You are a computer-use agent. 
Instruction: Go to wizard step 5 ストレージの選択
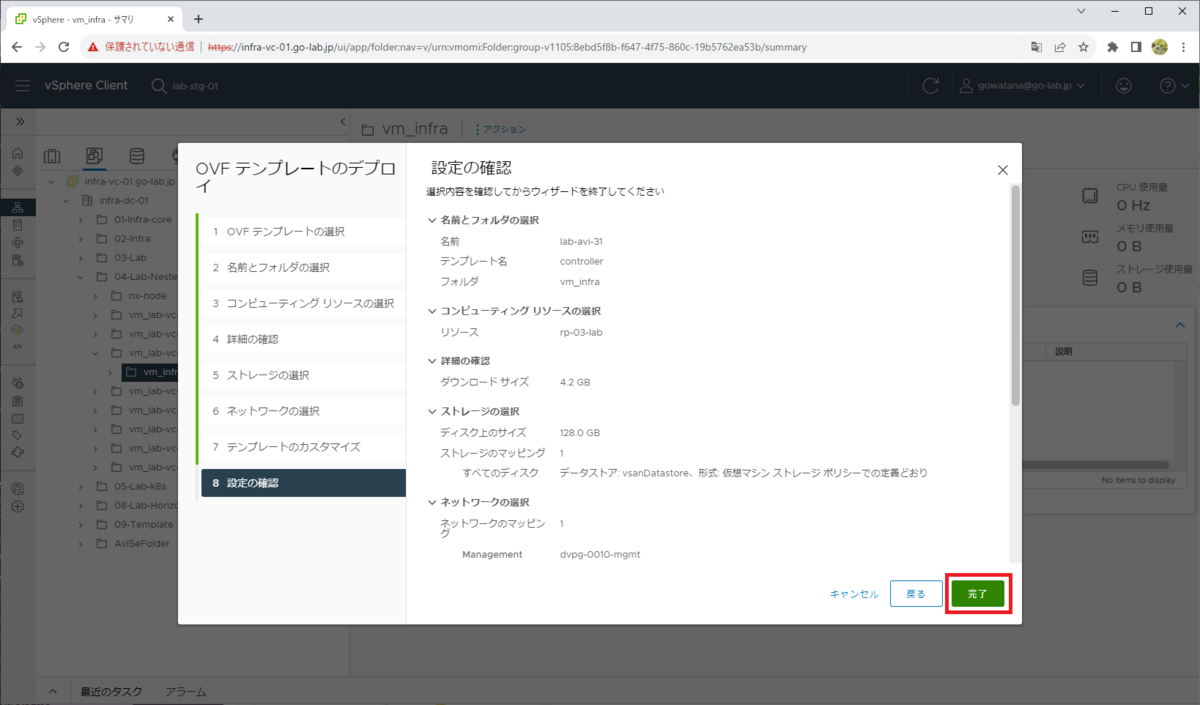tap(302, 375)
